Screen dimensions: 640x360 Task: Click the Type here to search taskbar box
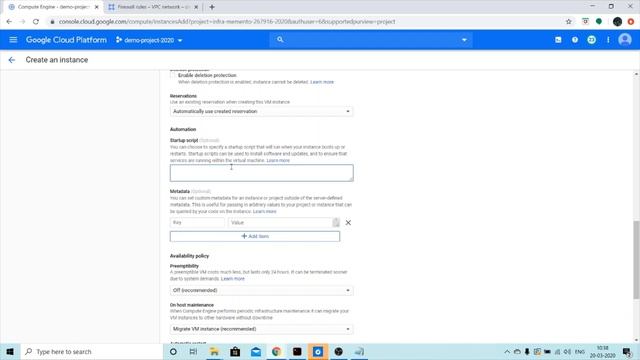click(91, 351)
